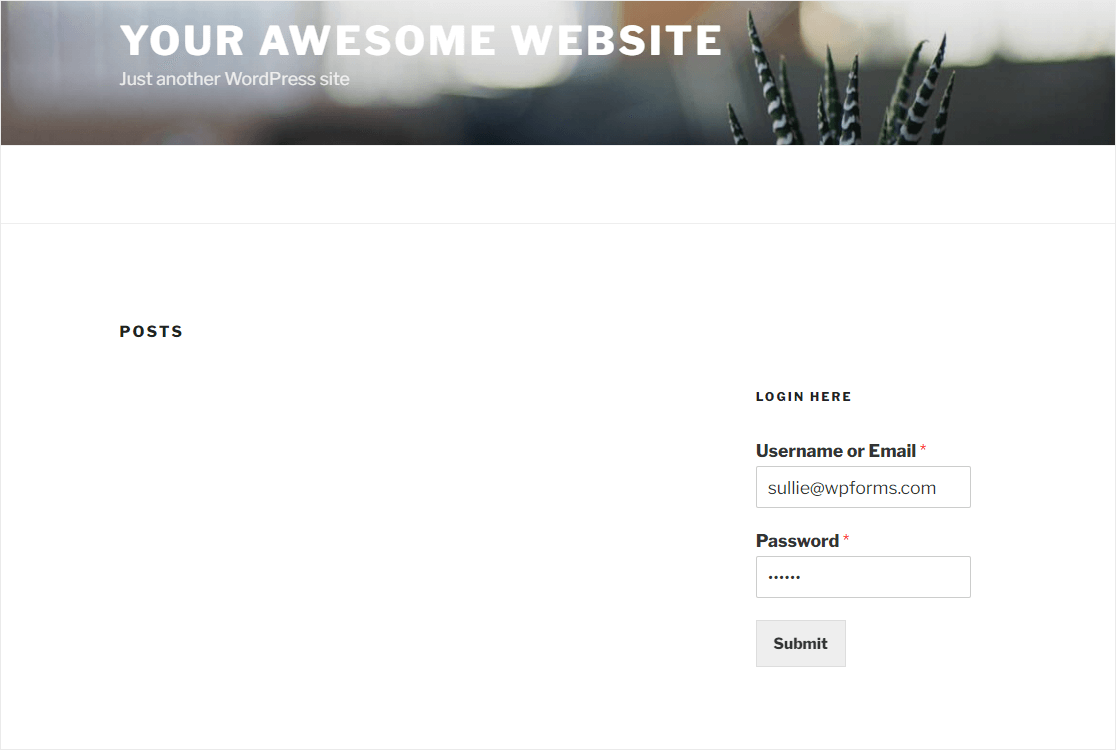The image size is (1116, 750).
Task: Click the Password field label
Action: 797,541
